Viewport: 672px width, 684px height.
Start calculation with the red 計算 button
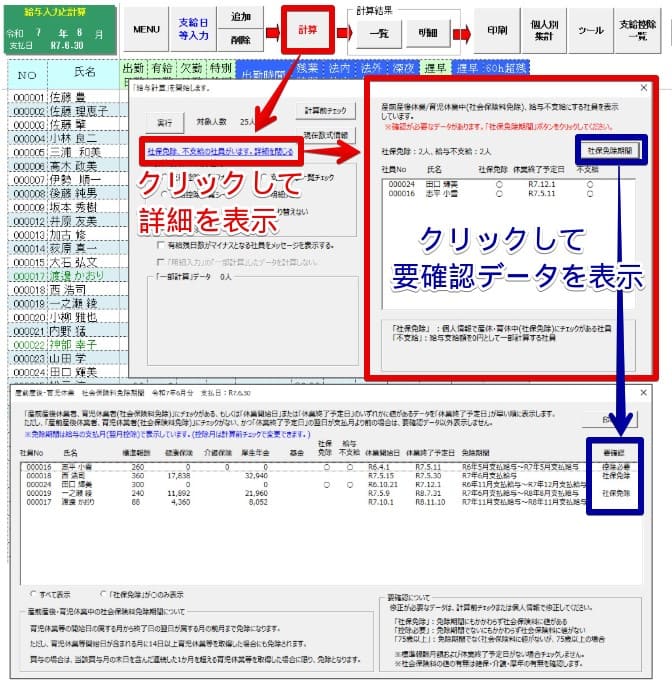click(x=308, y=30)
